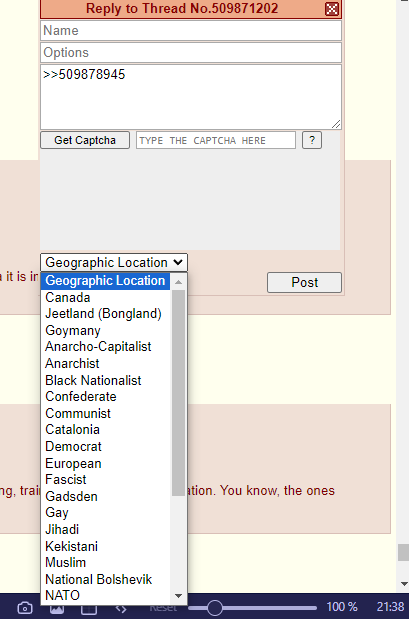
Task: Select Jeetland (Bongland) option
Action: (x=105, y=314)
